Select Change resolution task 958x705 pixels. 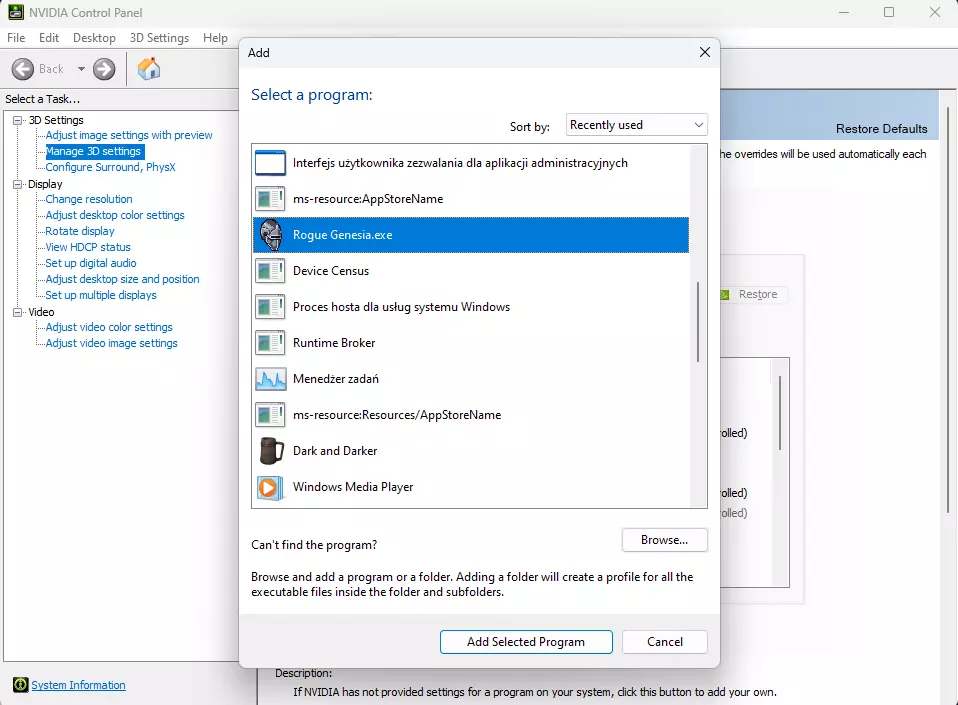(x=89, y=199)
